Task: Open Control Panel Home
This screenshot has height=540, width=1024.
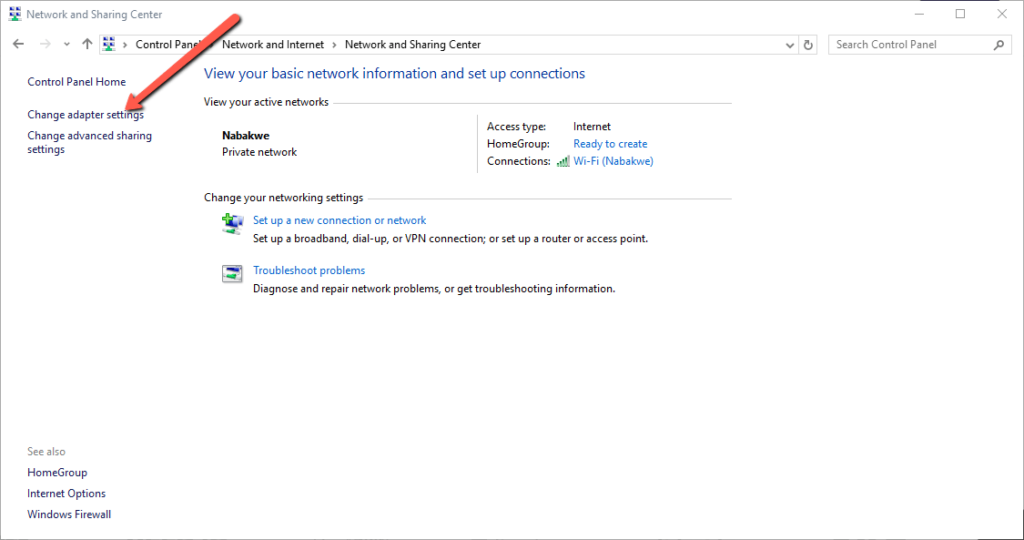Action: click(x=76, y=82)
